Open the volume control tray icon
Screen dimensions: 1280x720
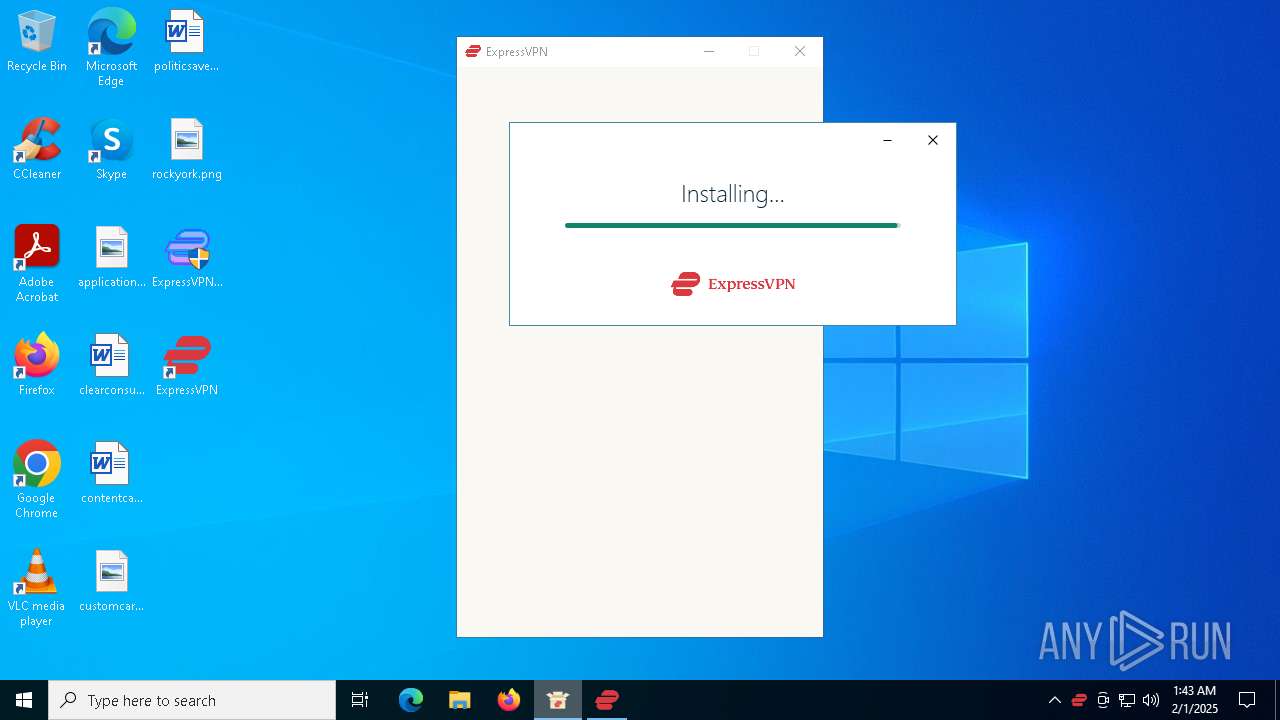pos(1151,700)
